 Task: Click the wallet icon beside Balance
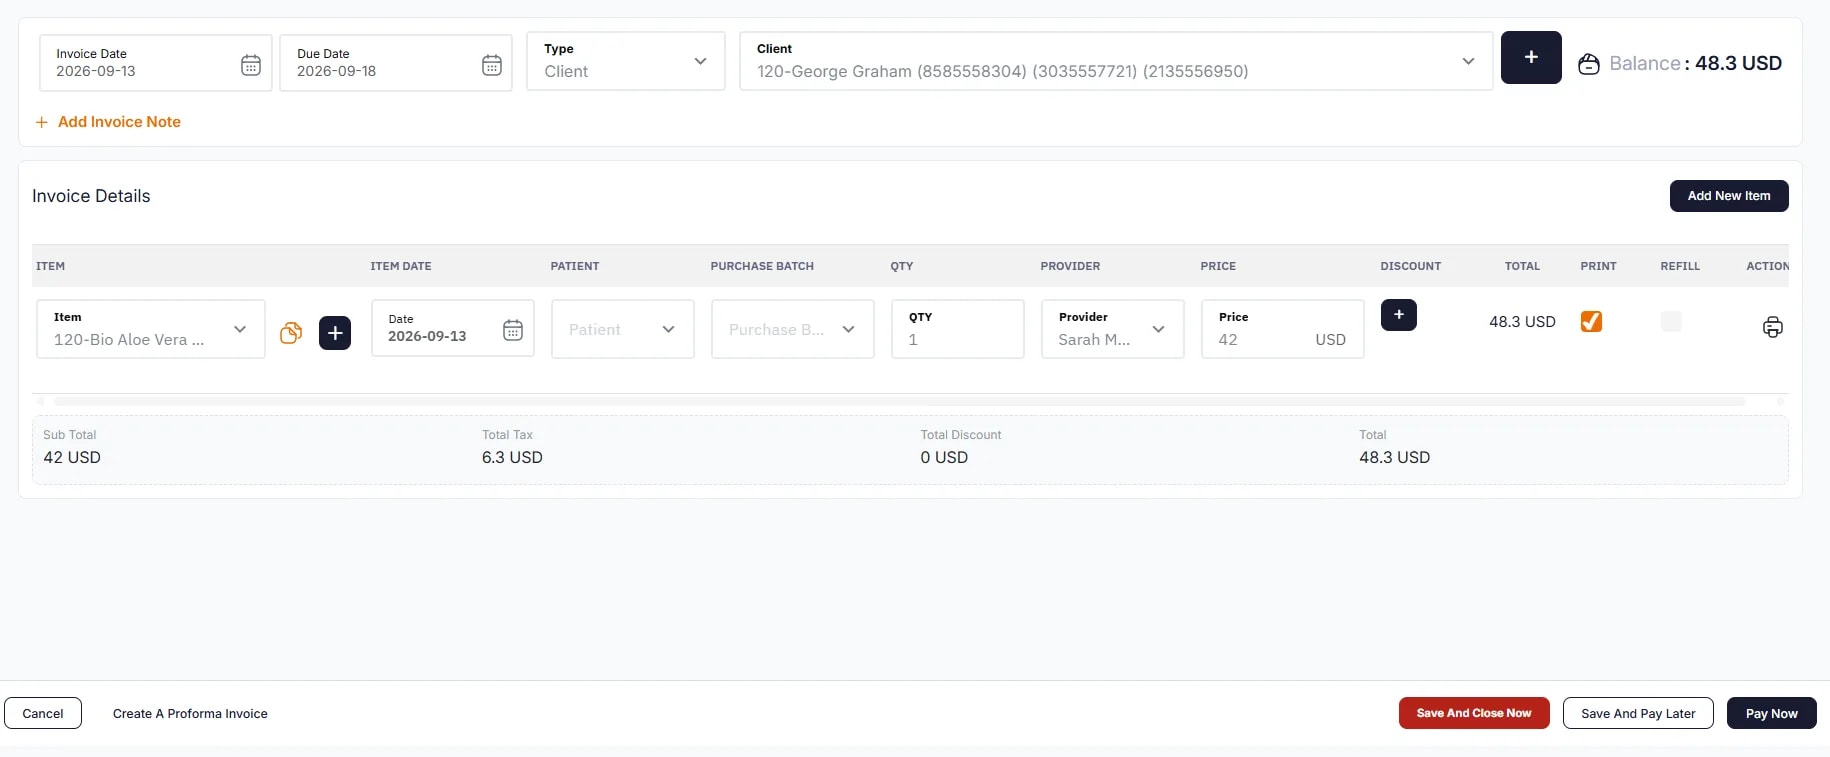pyautogui.click(x=1588, y=64)
